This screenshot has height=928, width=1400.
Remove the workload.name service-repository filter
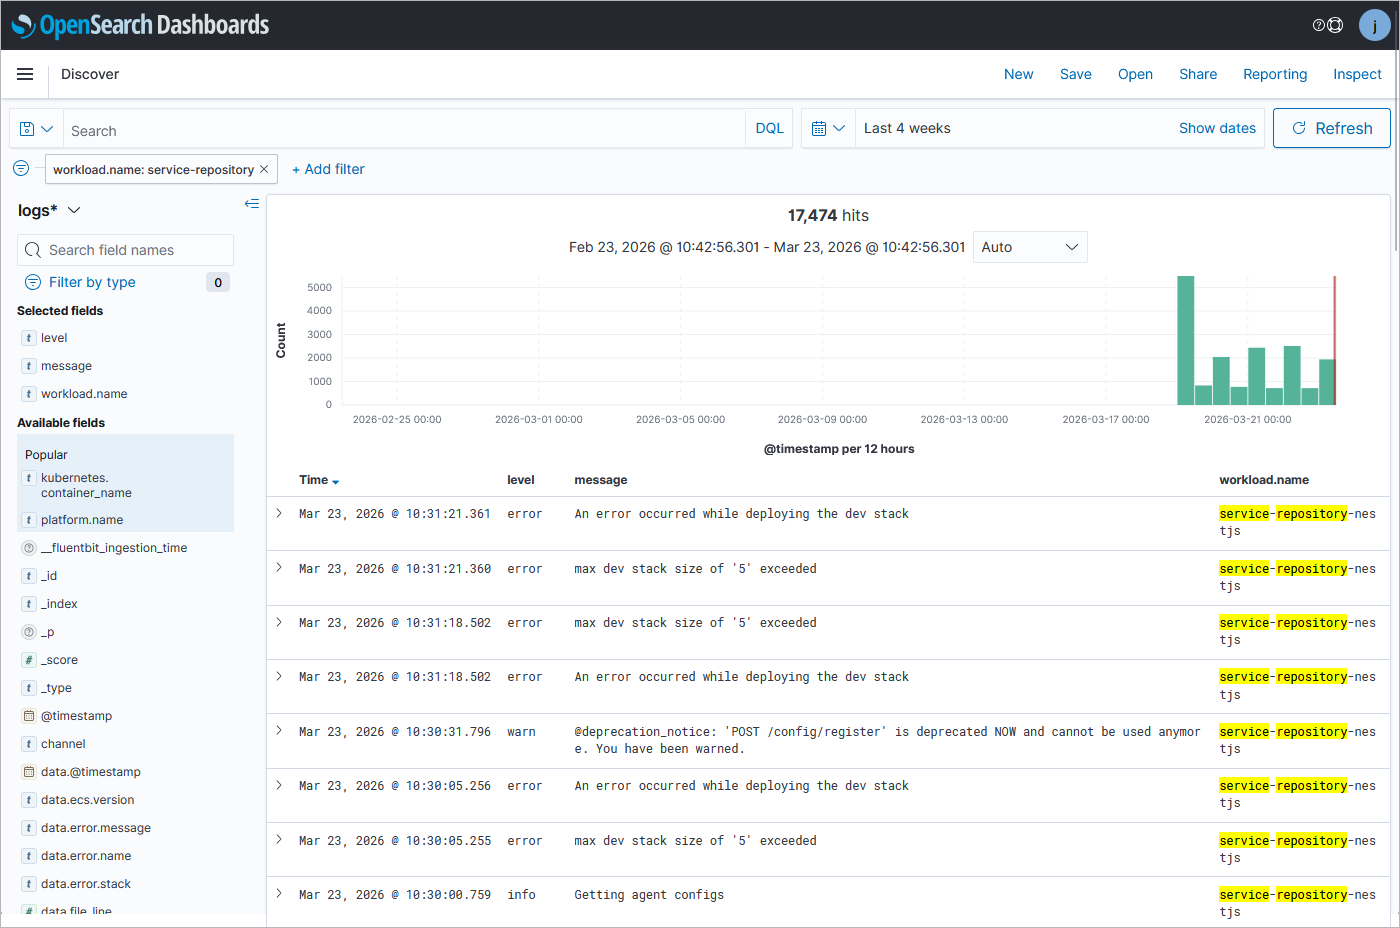click(264, 169)
